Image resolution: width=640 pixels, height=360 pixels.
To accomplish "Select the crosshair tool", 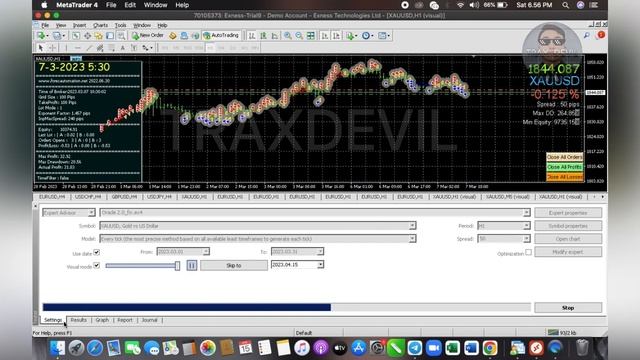I will (53, 48).
